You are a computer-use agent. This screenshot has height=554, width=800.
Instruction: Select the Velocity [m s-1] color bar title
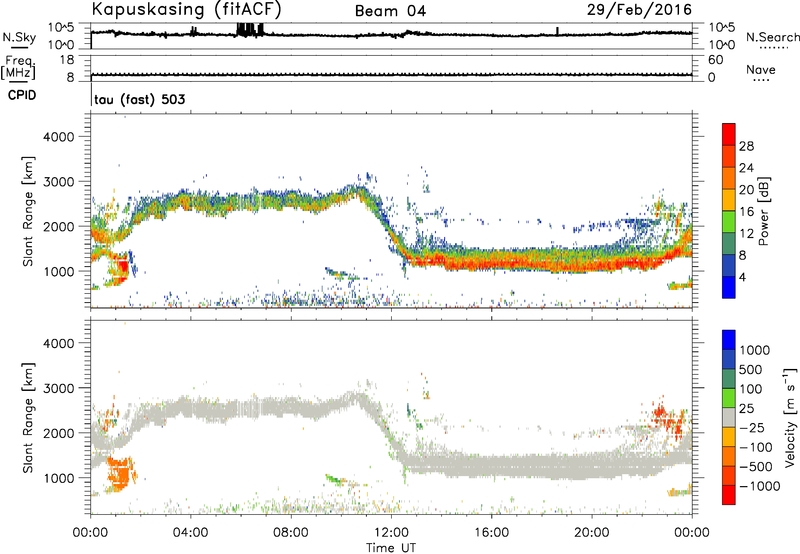coord(790,417)
